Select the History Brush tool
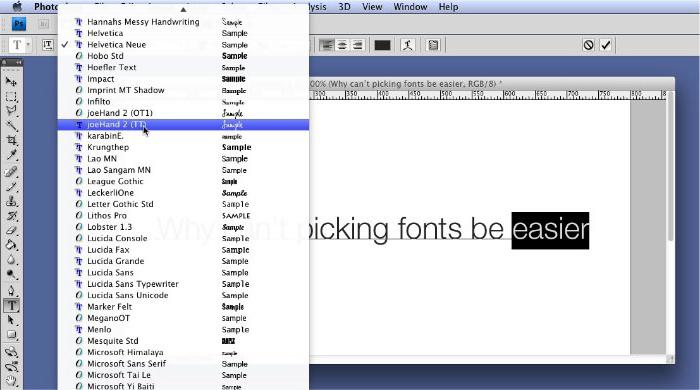700x390 pixels. (11, 216)
